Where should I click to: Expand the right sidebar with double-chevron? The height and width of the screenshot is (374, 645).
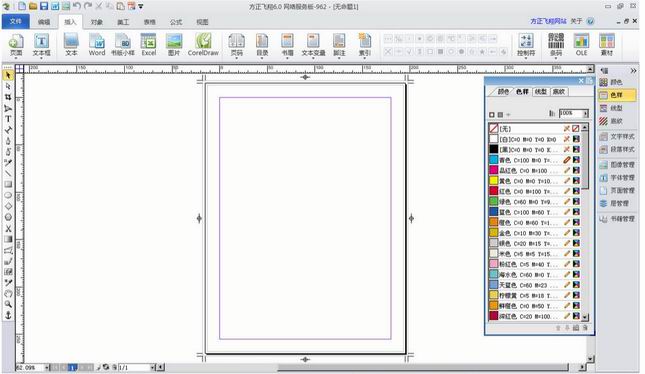(x=633, y=71)
